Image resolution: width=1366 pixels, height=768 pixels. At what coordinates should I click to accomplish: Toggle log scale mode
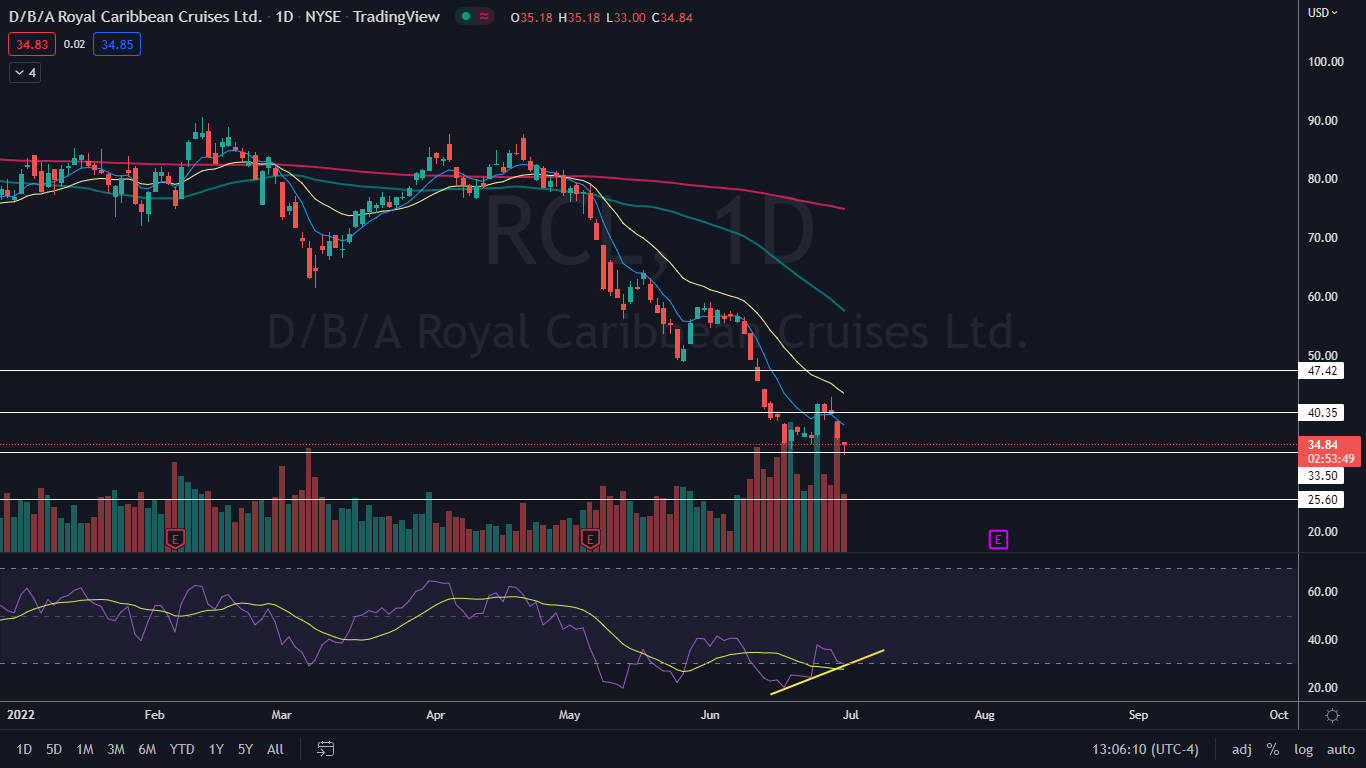(1303, 749)
